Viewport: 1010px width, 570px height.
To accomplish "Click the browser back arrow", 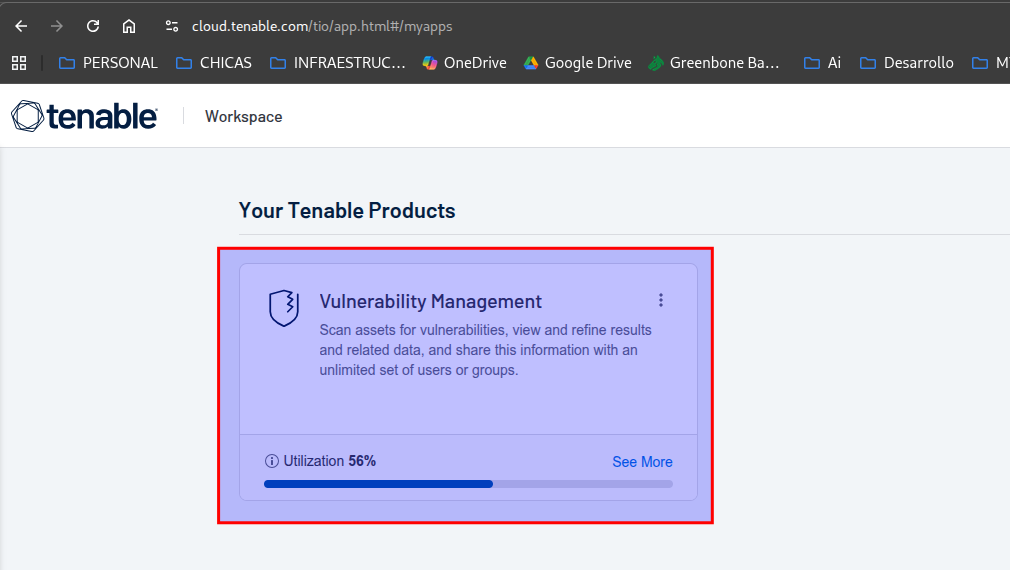I will click(21, 26).
